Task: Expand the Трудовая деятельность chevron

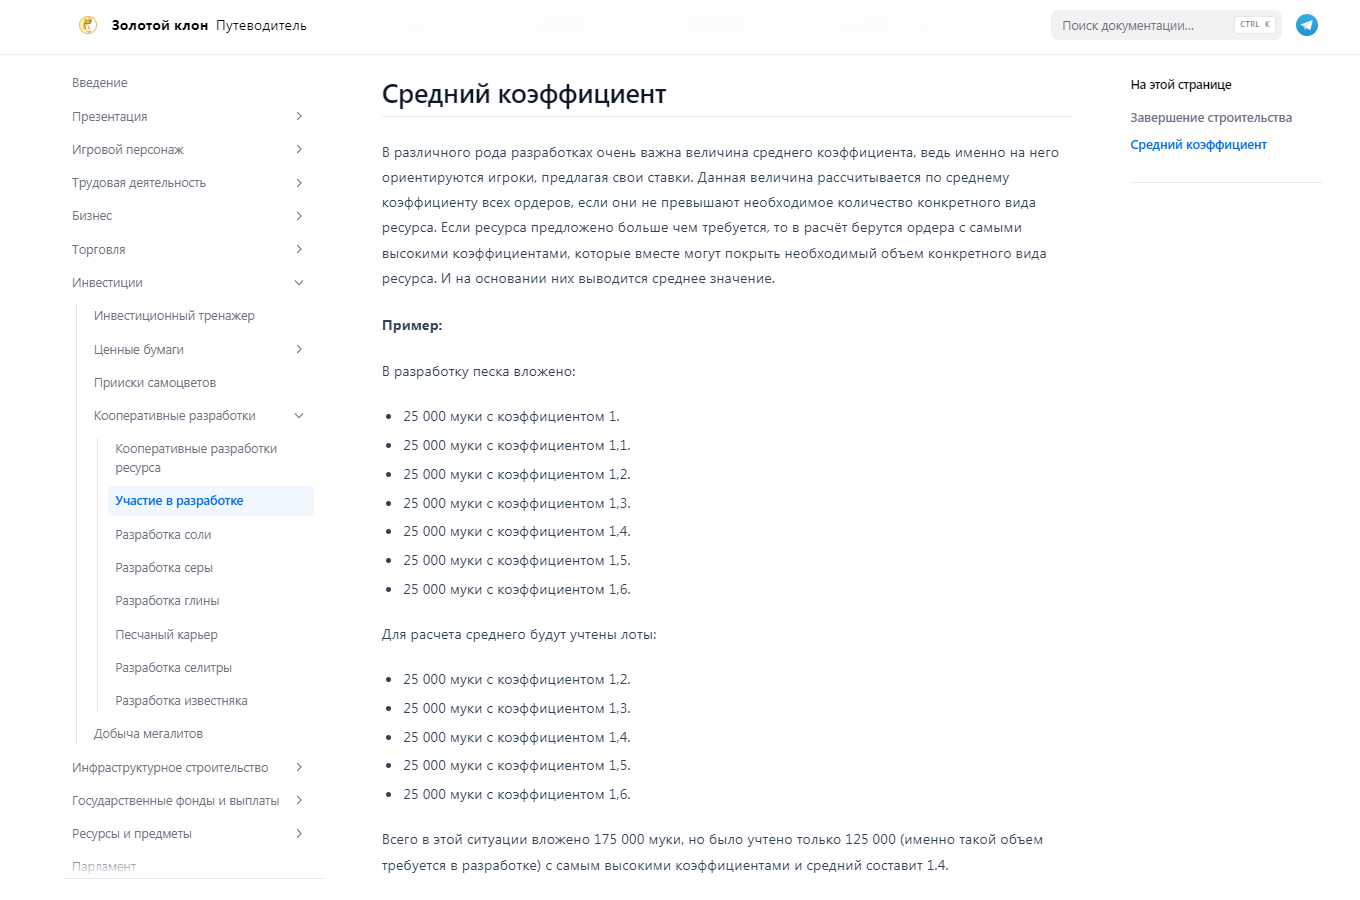Action: click(299, 183)
